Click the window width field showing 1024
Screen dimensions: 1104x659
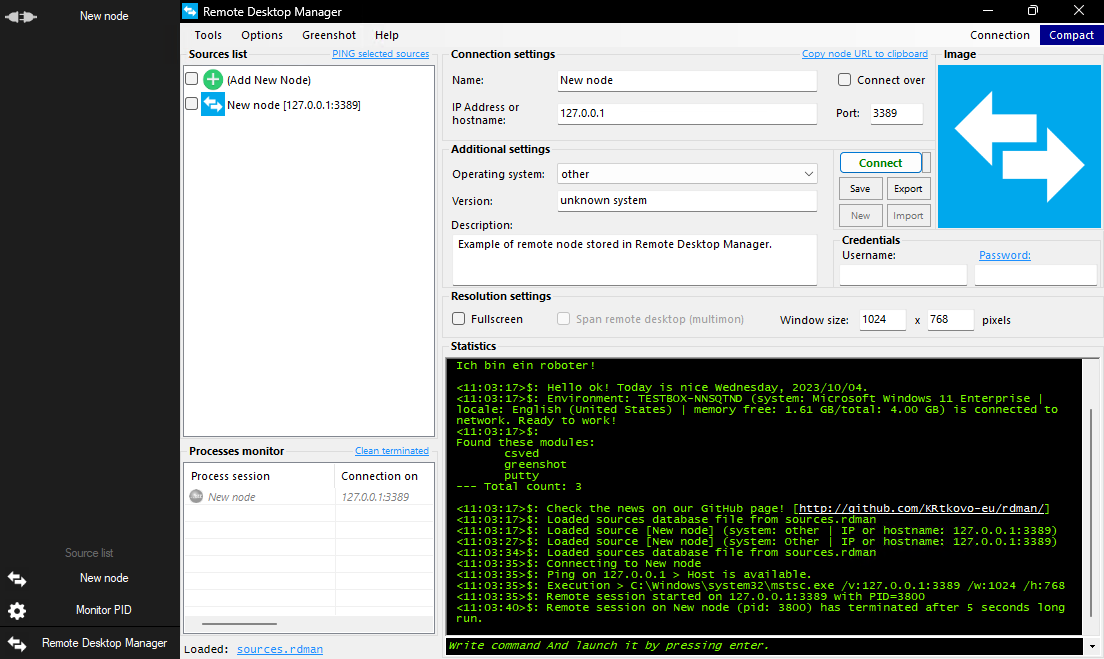[x=882, y=320]
